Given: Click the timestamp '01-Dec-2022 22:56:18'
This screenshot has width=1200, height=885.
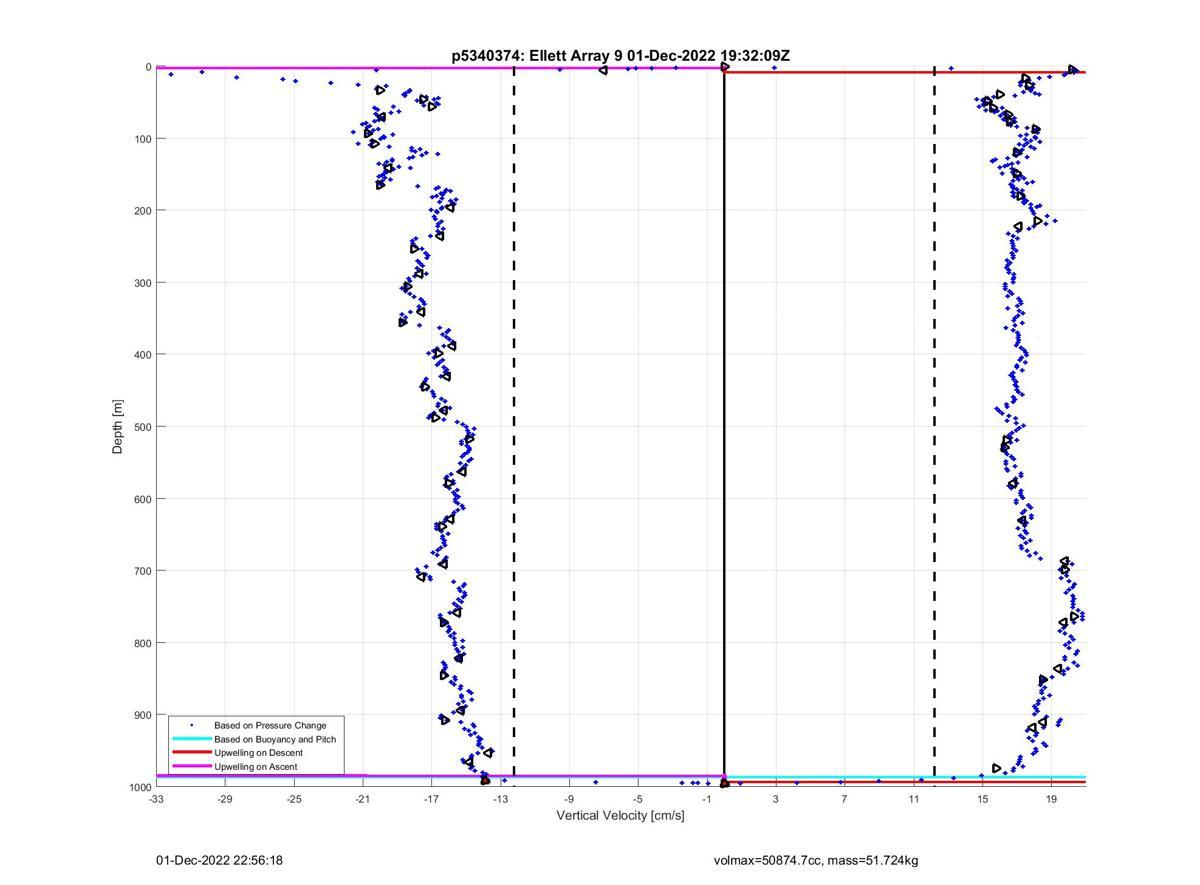Looking at the screenshot, I should coord(219,861).
